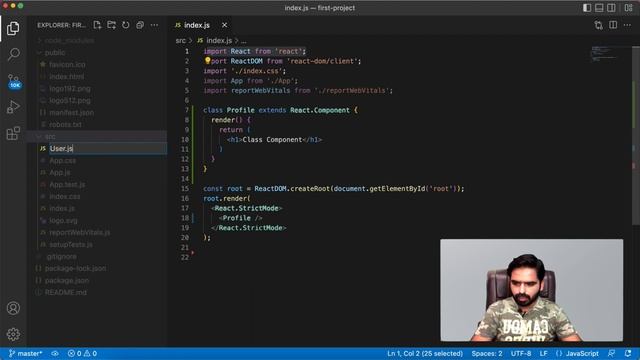Image resolution: width=640 pixels, height=360 pixels.
Task: Open the Accounts menu
Action: (13, 308)
